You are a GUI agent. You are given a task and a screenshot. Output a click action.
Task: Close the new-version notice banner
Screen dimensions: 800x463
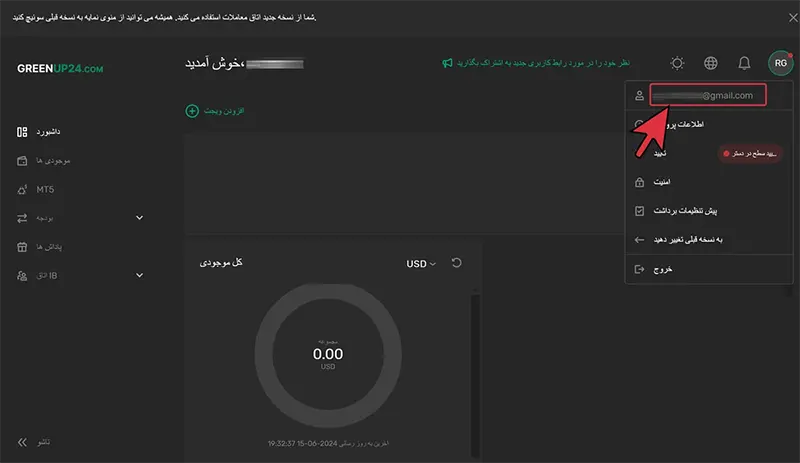click(793, 18)
